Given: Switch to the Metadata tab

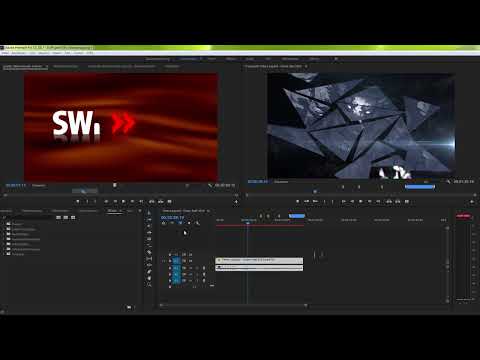Looking at the screenshot, I should (x=172, y=66).
